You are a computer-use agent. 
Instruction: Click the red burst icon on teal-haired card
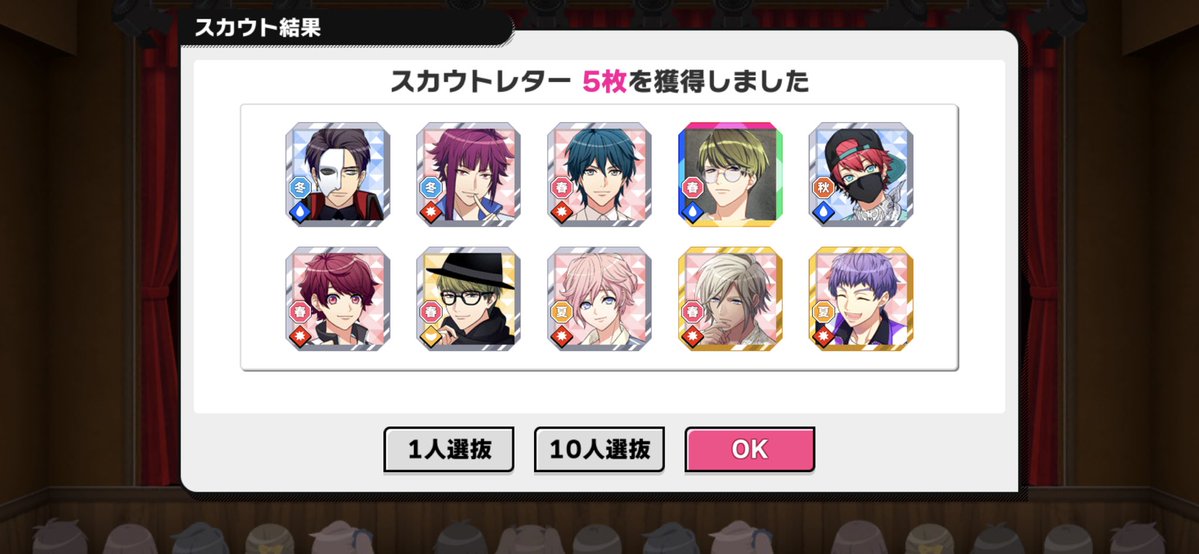pyautogui.click(x=561, y=211)
